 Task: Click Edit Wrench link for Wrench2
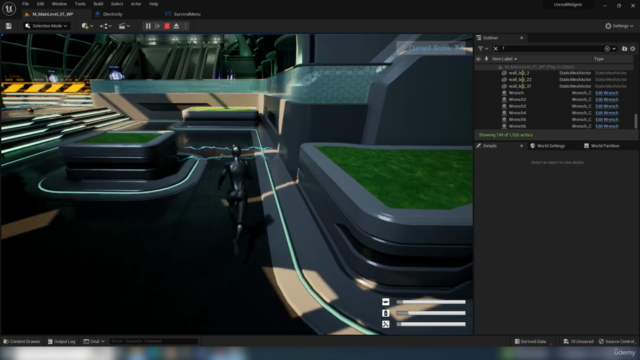607,100
